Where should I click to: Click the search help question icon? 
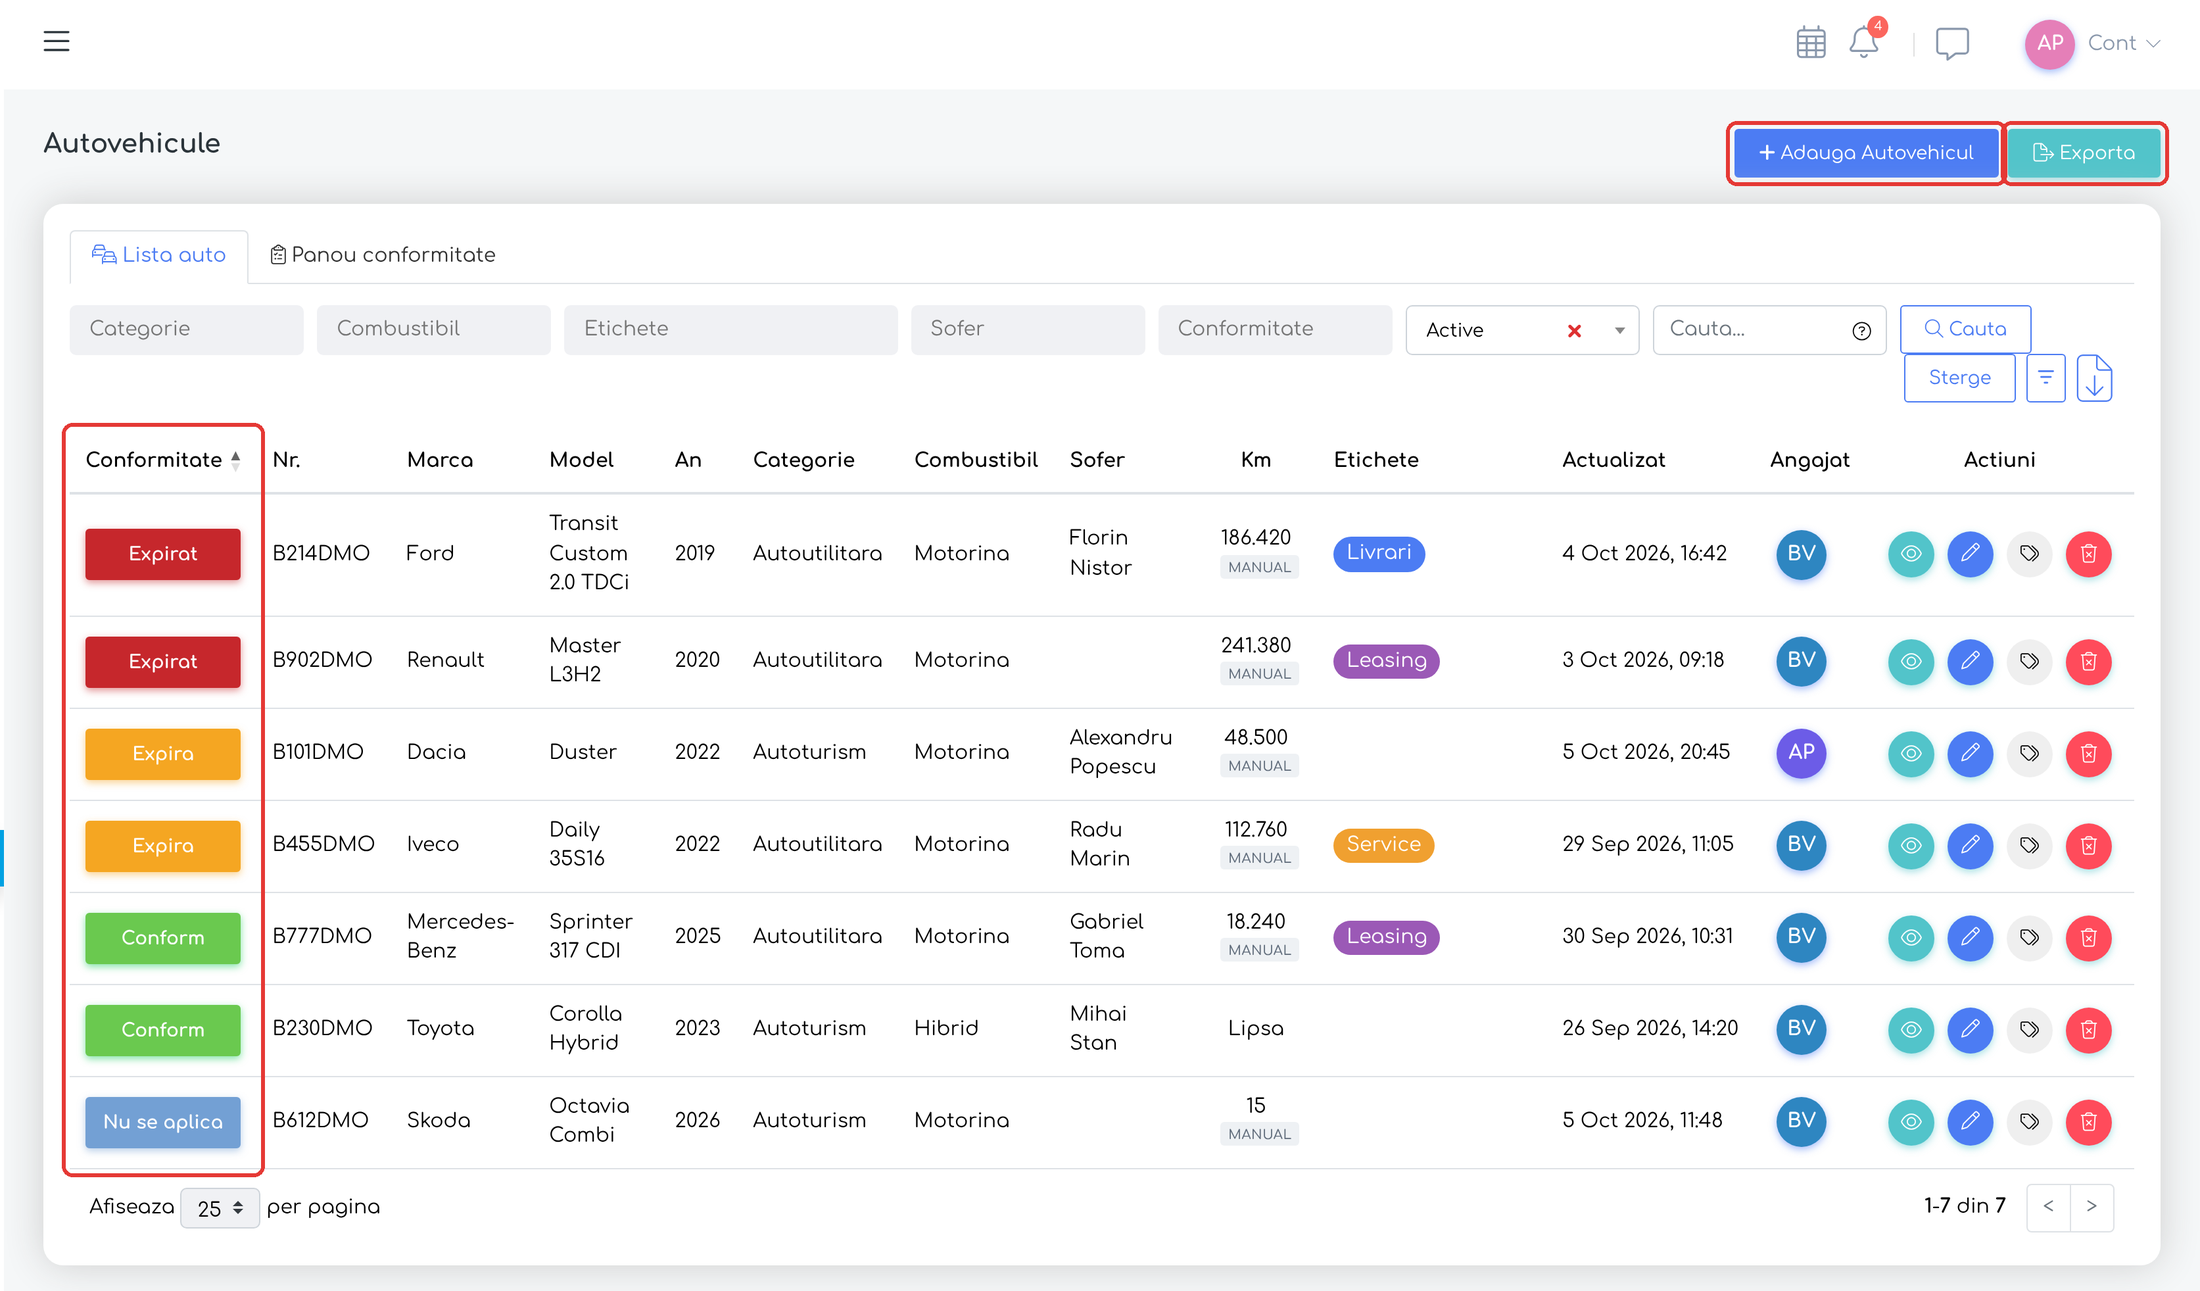(1861, 331)
